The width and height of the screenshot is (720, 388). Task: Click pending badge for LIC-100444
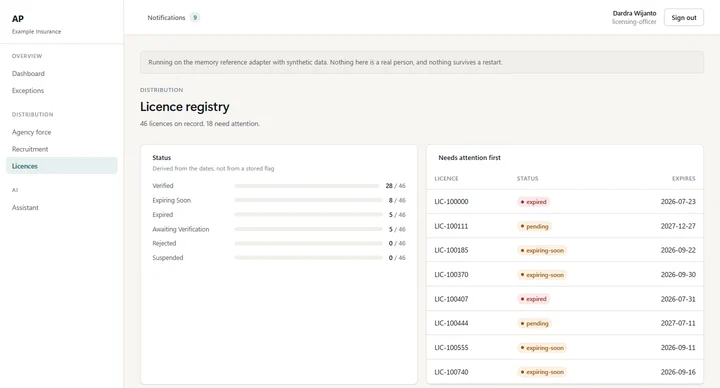pos(534,324)
